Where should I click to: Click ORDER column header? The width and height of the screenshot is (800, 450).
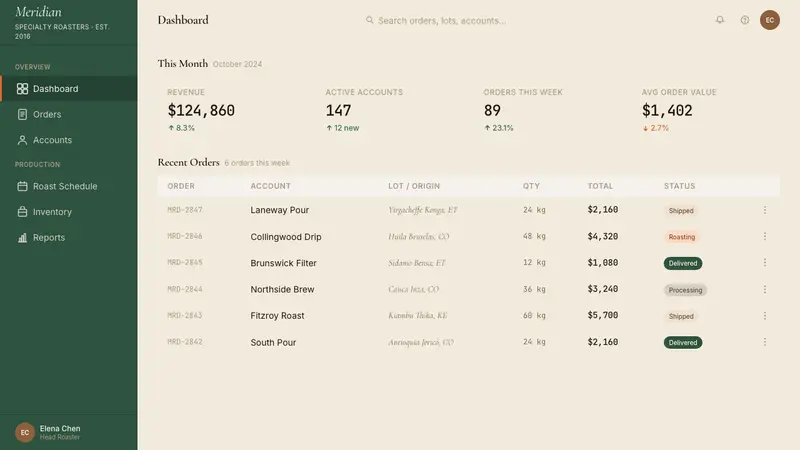(181, 186)
